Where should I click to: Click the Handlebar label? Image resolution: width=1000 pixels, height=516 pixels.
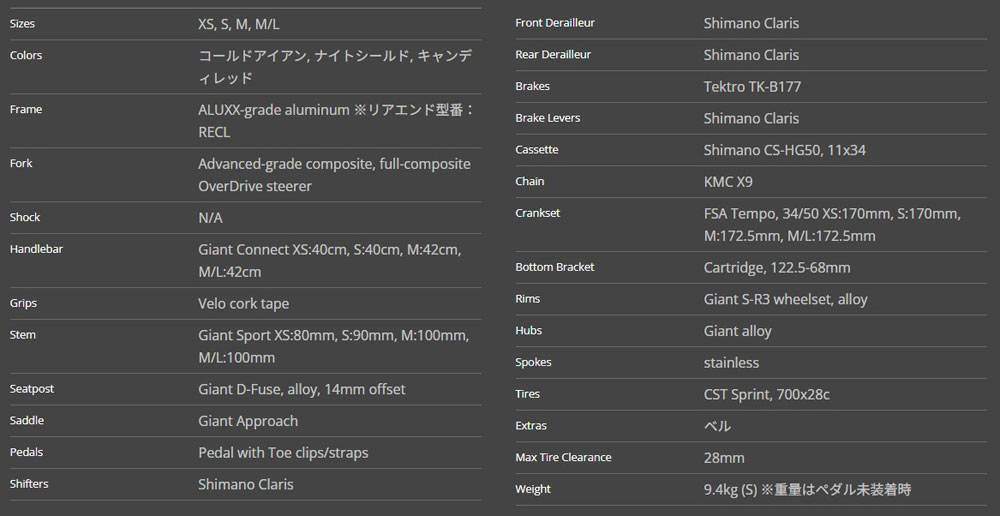point(36,249)
